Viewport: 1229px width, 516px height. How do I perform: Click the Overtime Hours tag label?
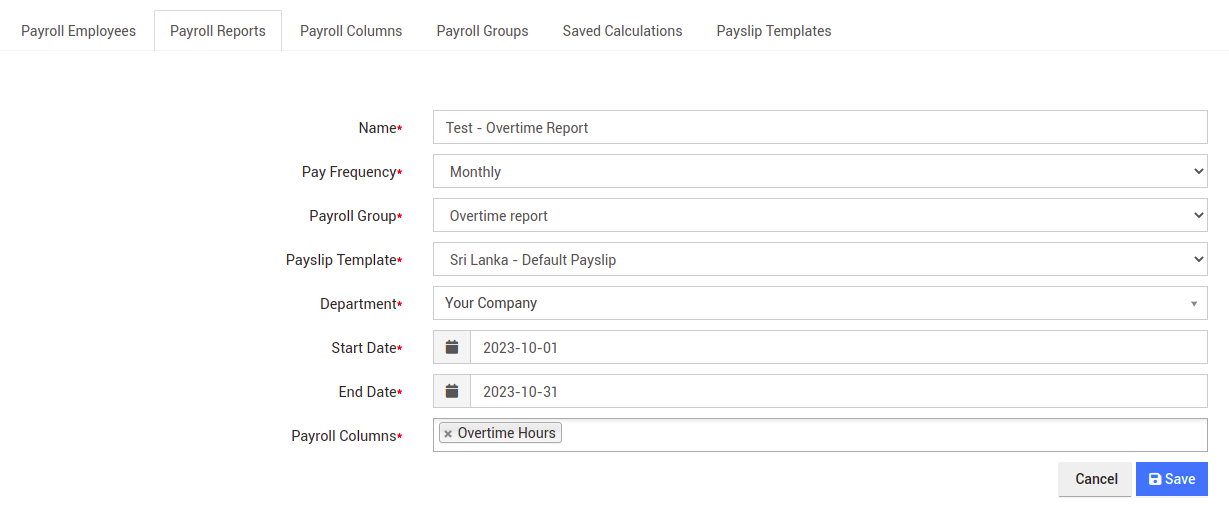coord(507,433)
